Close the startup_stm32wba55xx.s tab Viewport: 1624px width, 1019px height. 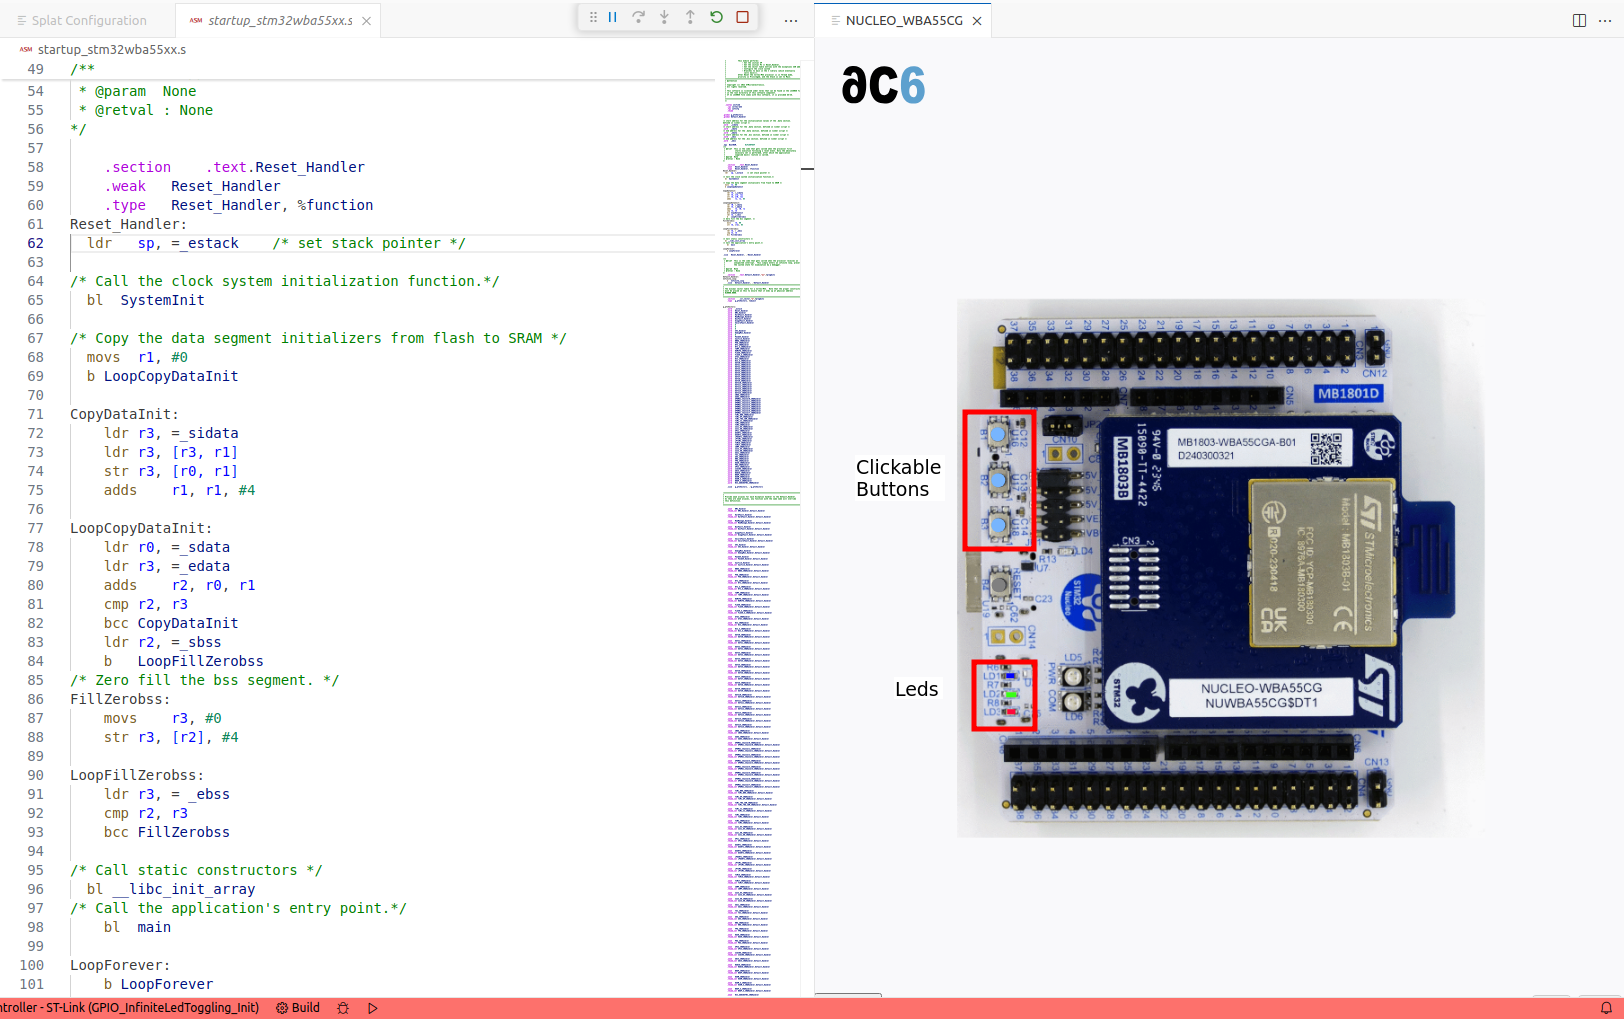367,20
